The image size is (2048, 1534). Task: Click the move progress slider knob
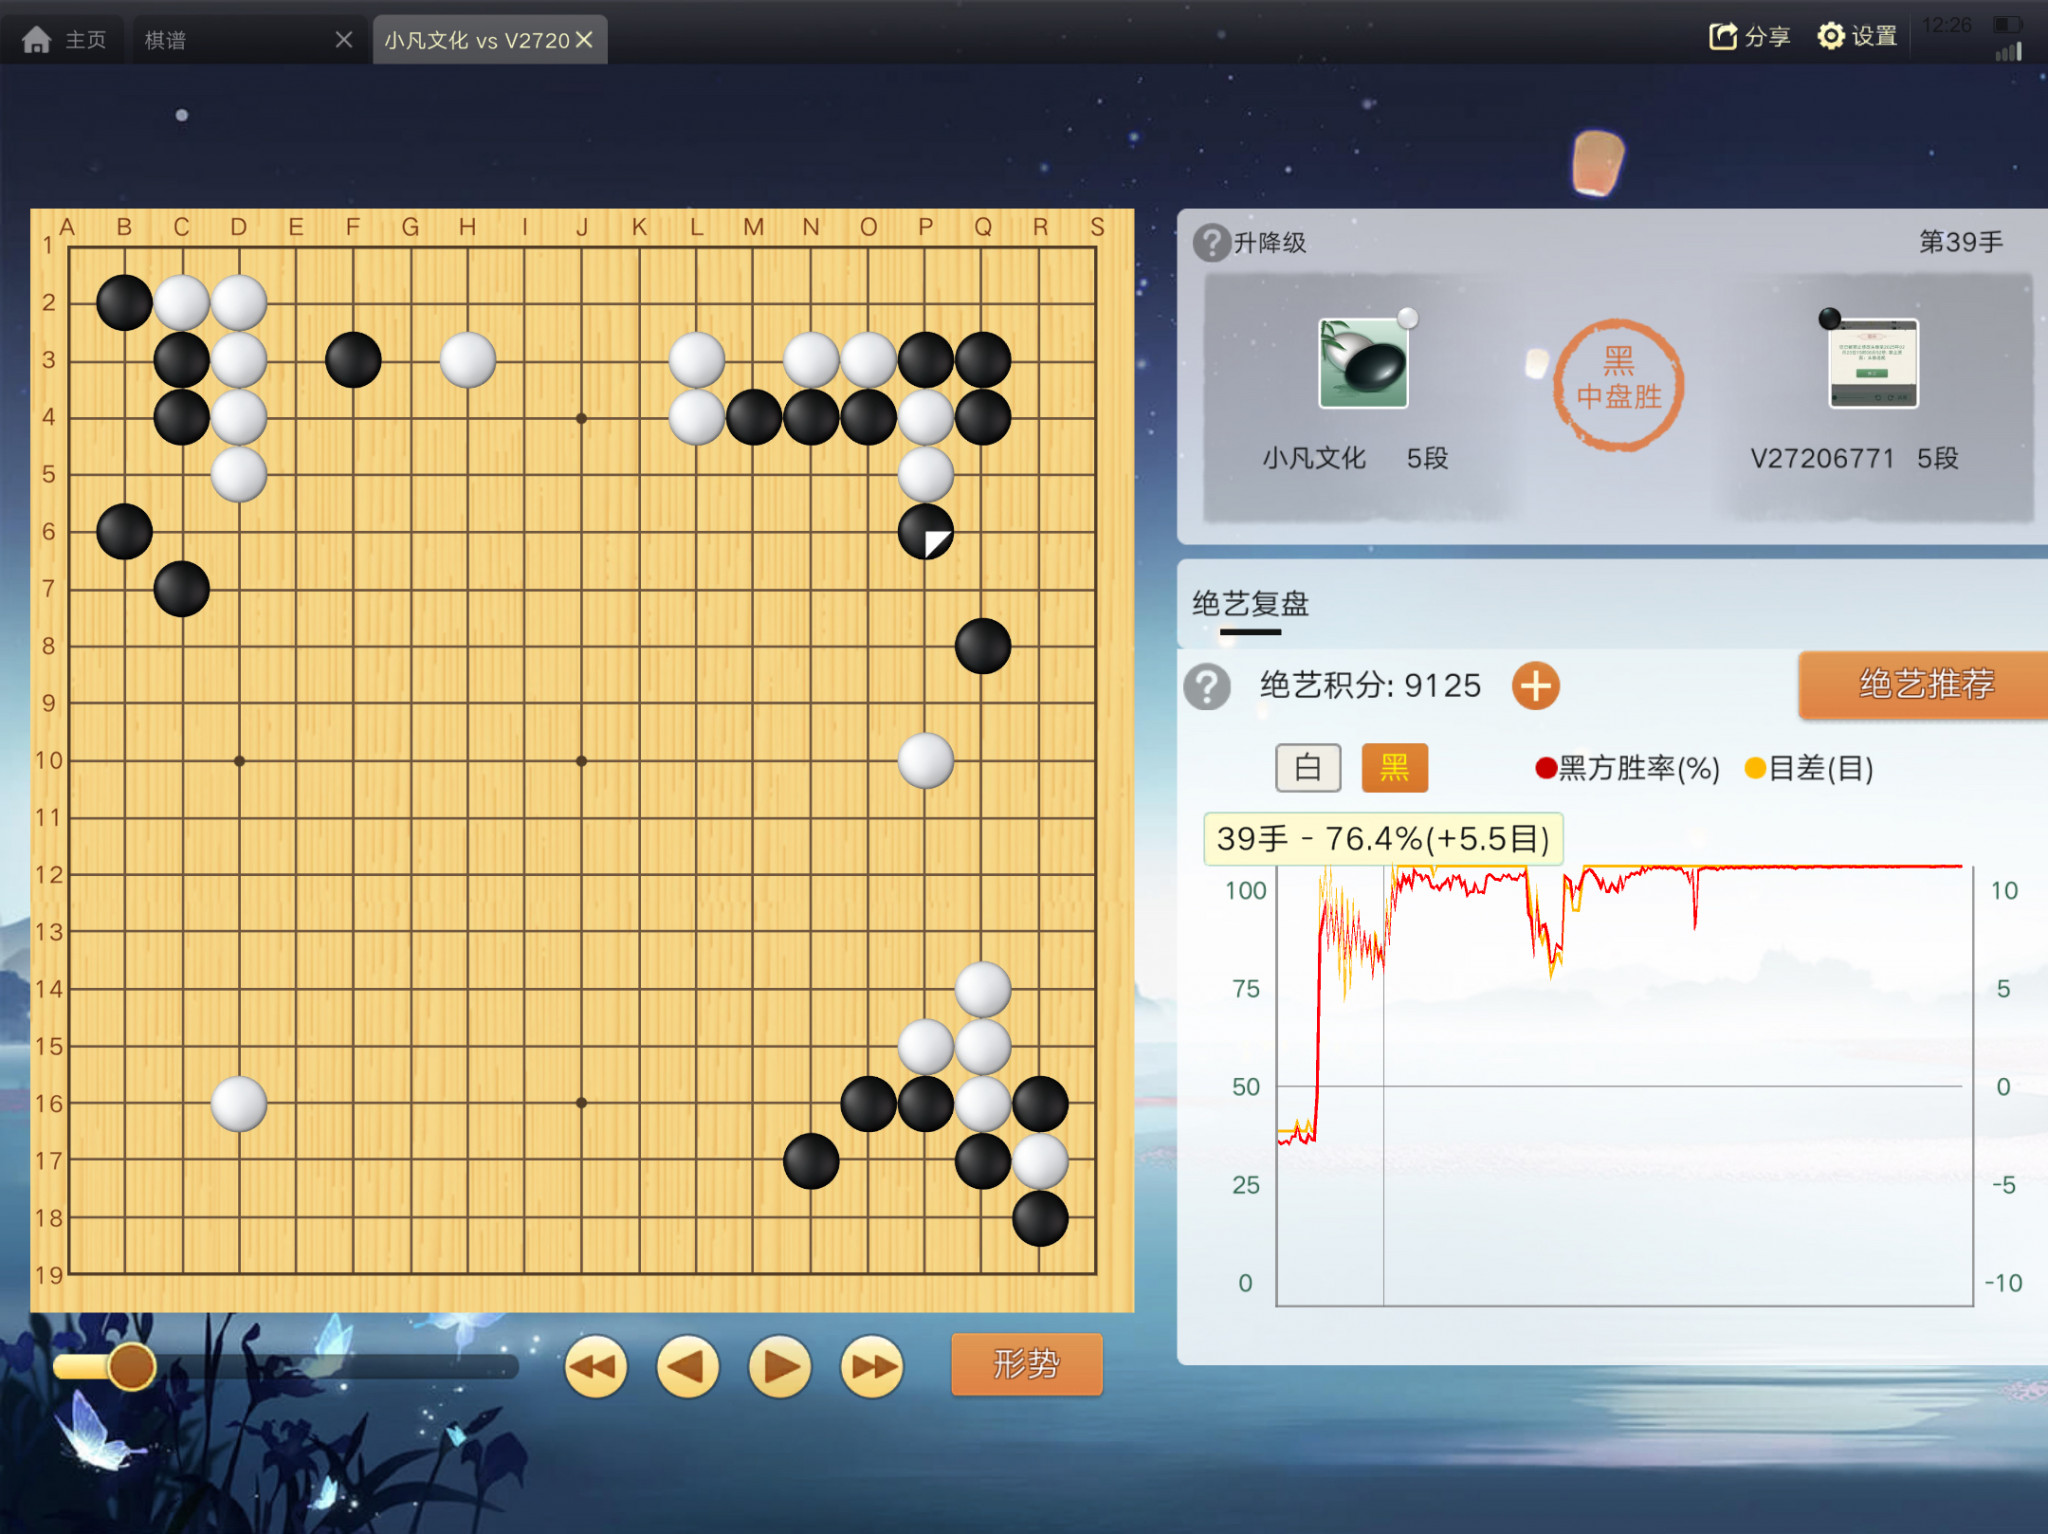click(131, 1366)
